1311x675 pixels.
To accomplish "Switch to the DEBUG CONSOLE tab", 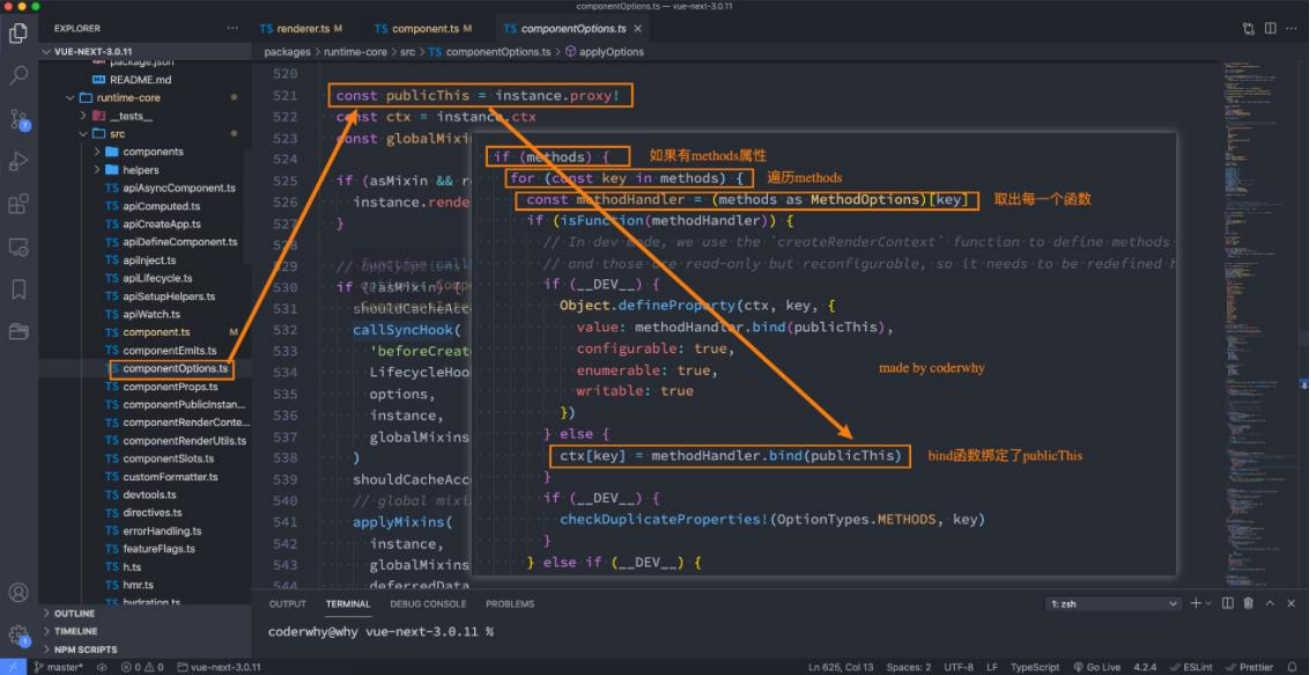I will [x=428, y=604].
